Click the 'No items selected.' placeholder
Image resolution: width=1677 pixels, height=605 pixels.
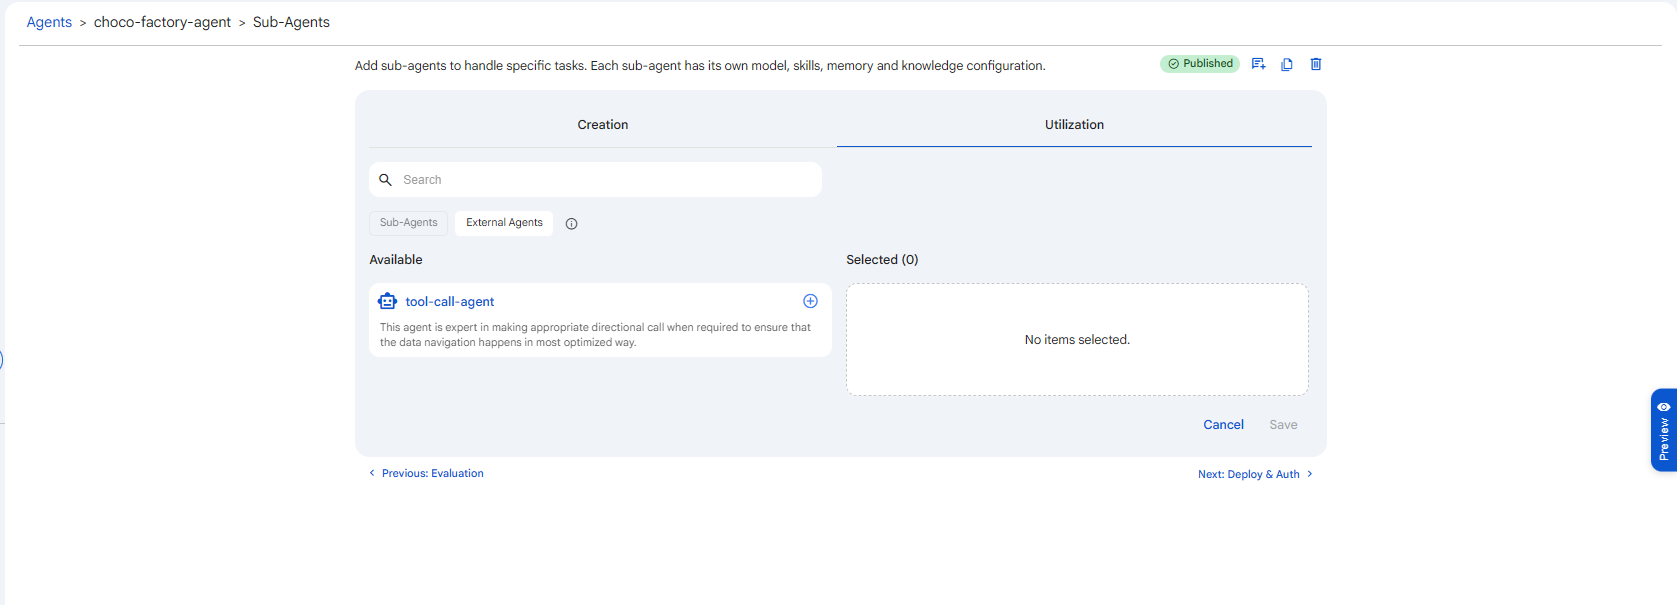click(1077, 340)
